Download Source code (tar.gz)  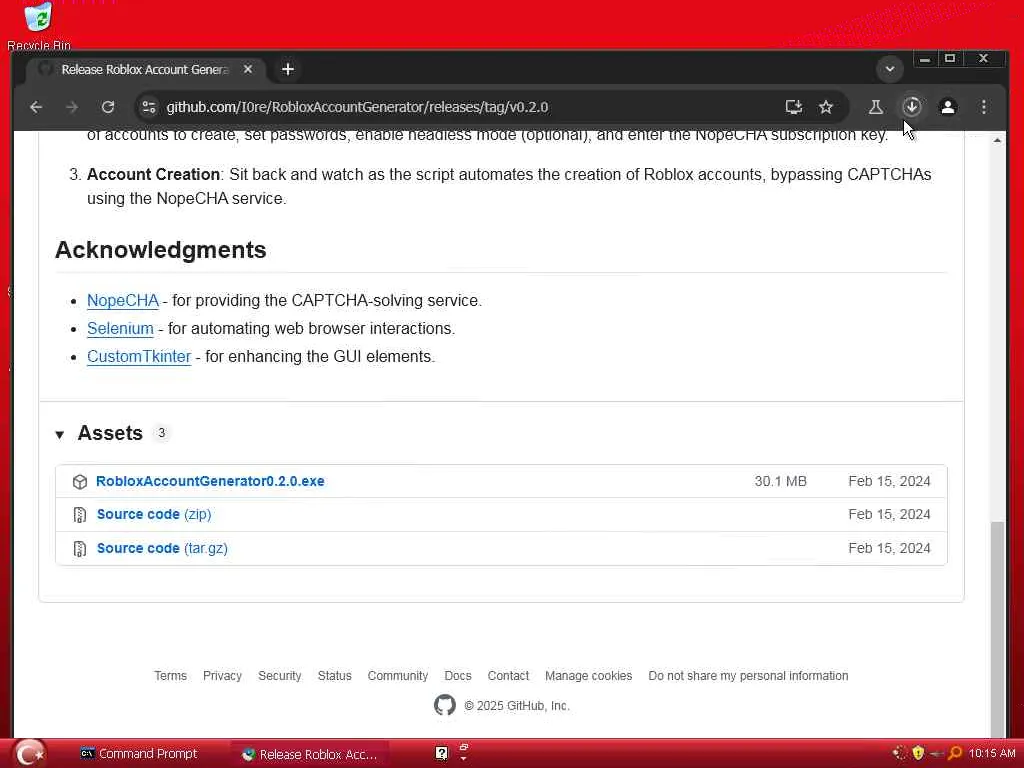163,549
